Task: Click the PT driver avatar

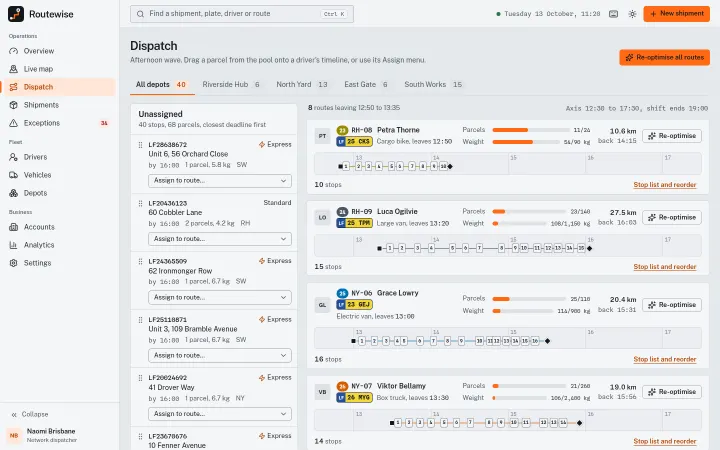Action: (x=322, y=136)
